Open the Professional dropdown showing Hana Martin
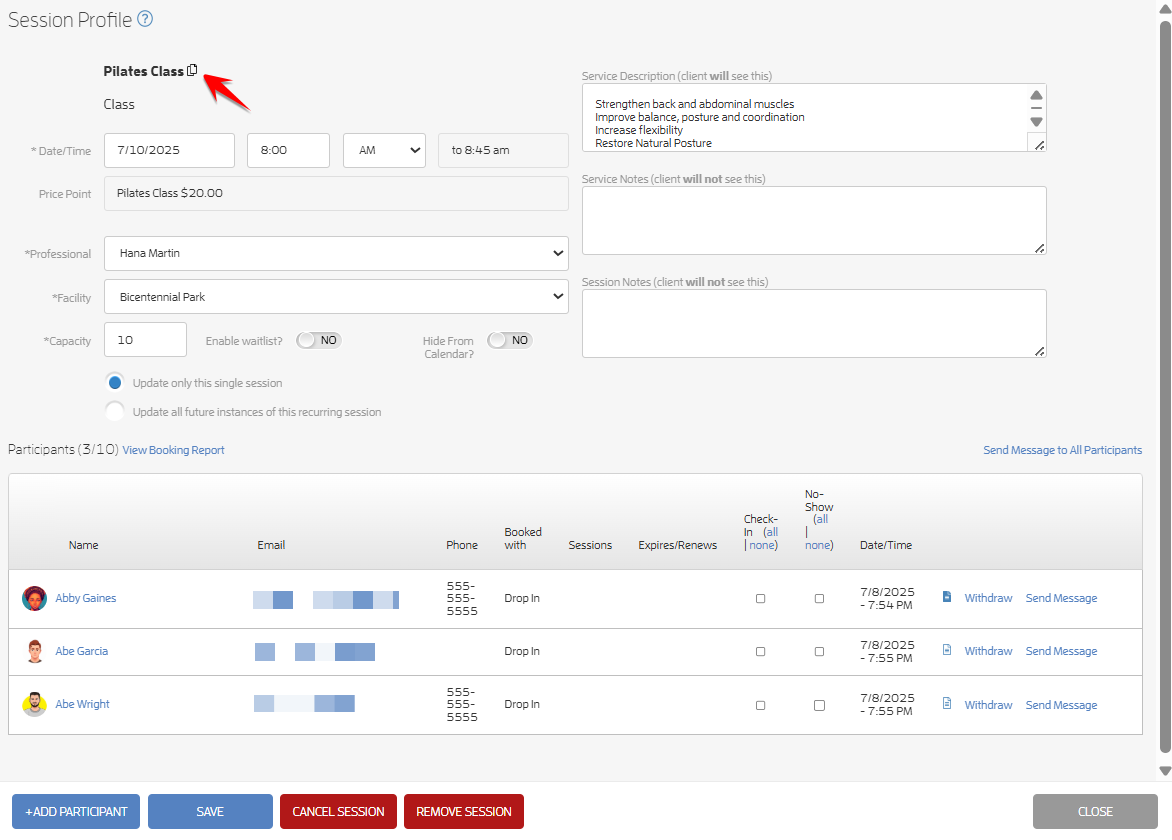The width and height of the screenshot is (1172, 840). (x=336, y=253)
